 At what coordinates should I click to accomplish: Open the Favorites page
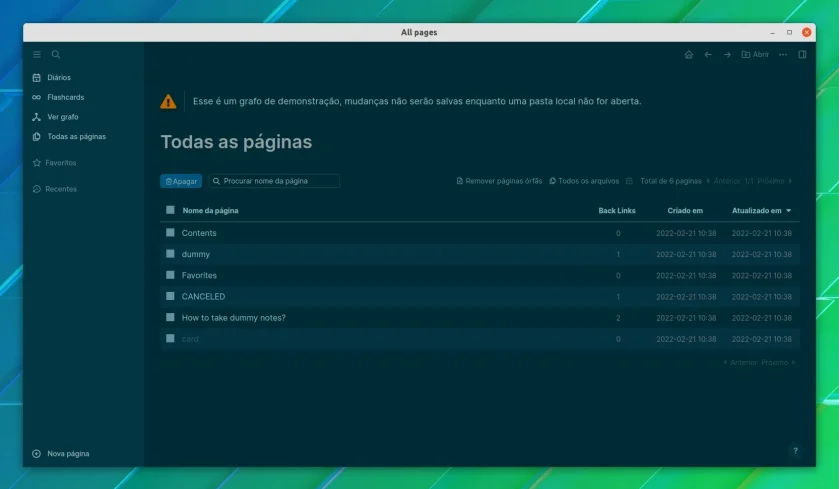pos(199,275)
